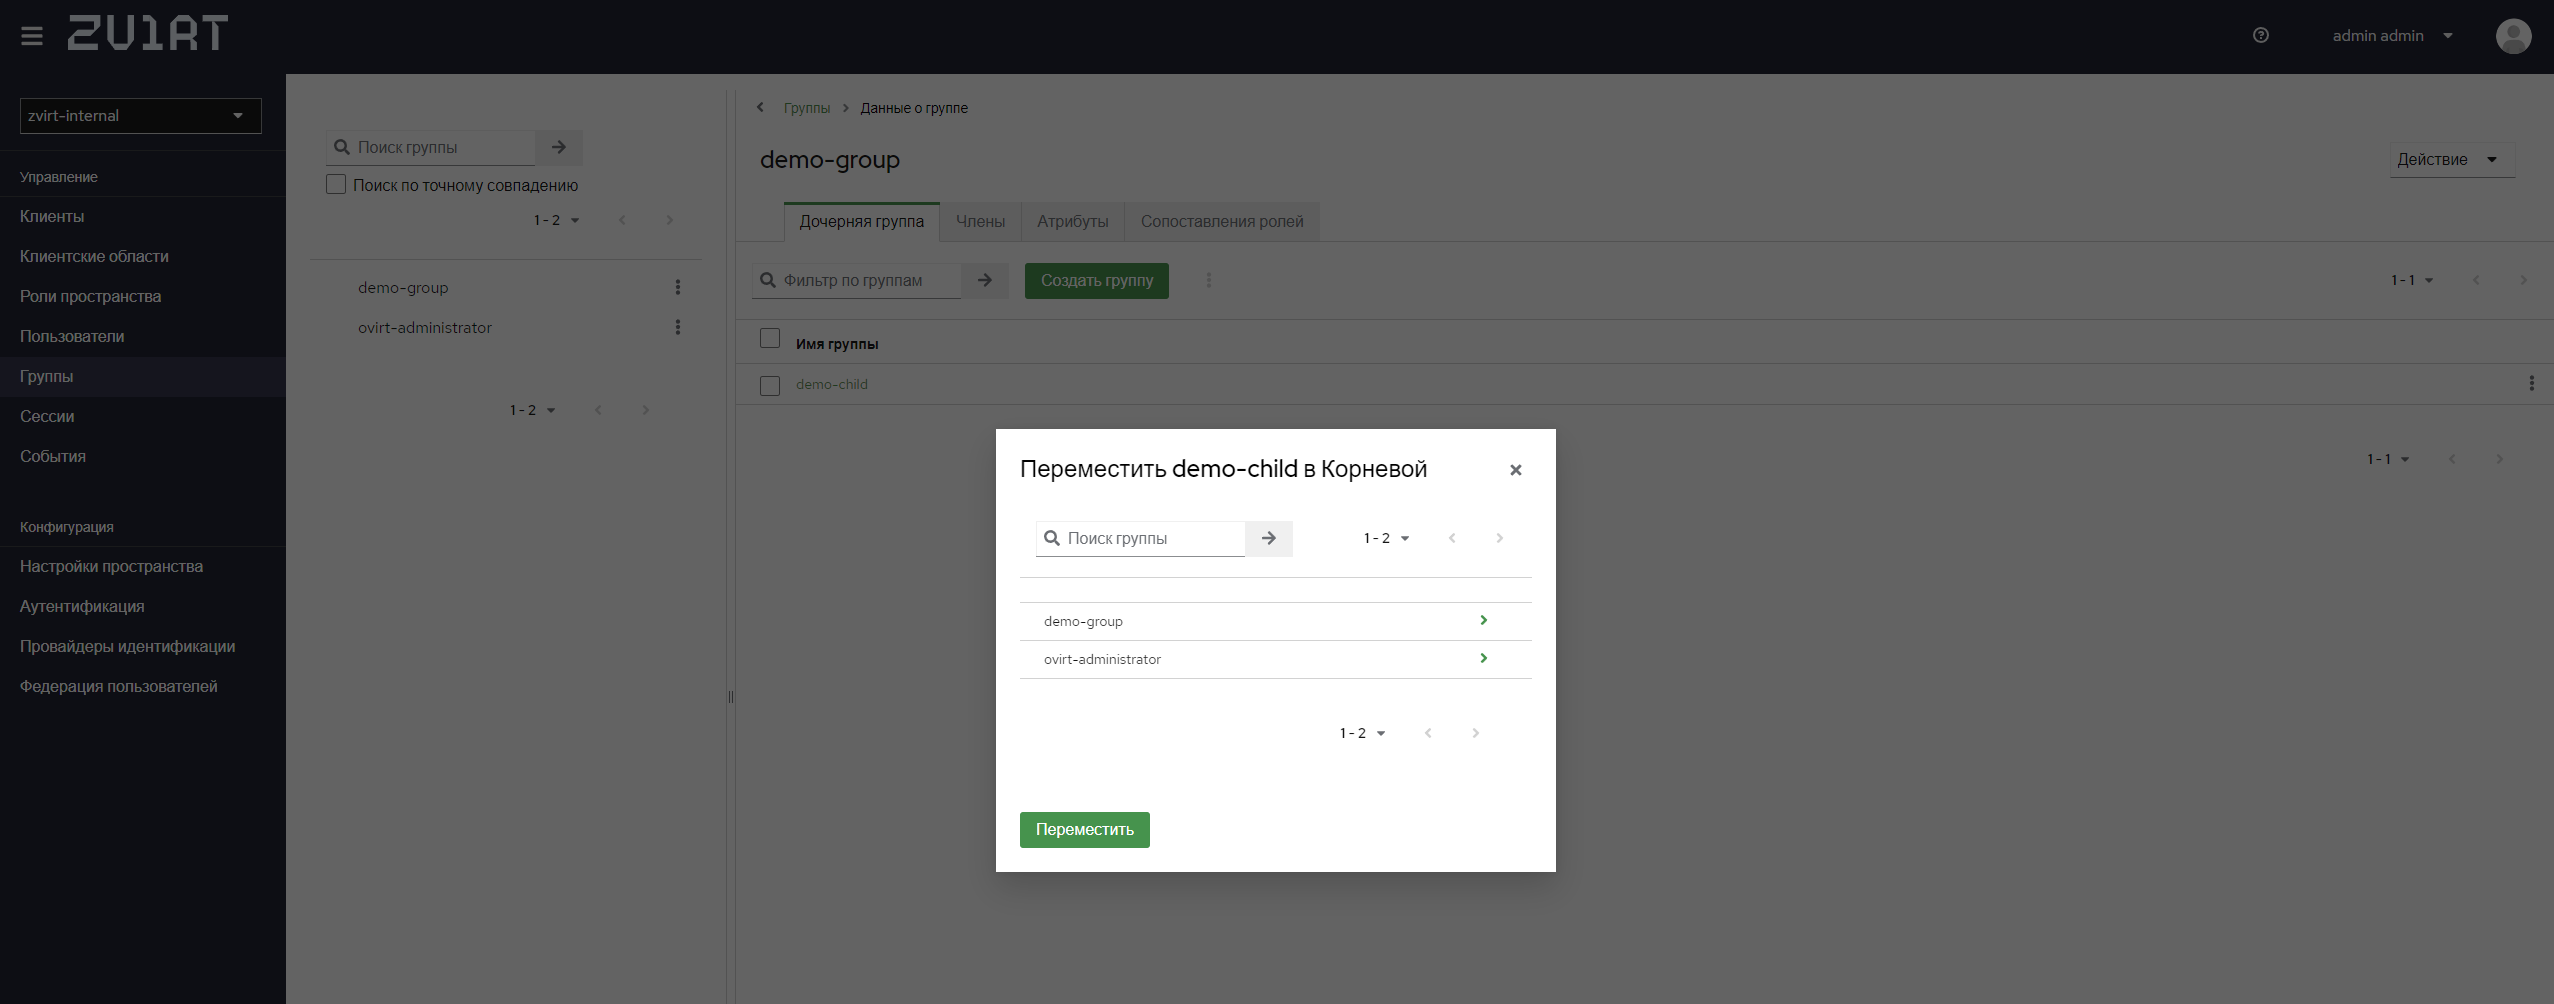Go to previous page in dialog top pager

(1452, 538)
